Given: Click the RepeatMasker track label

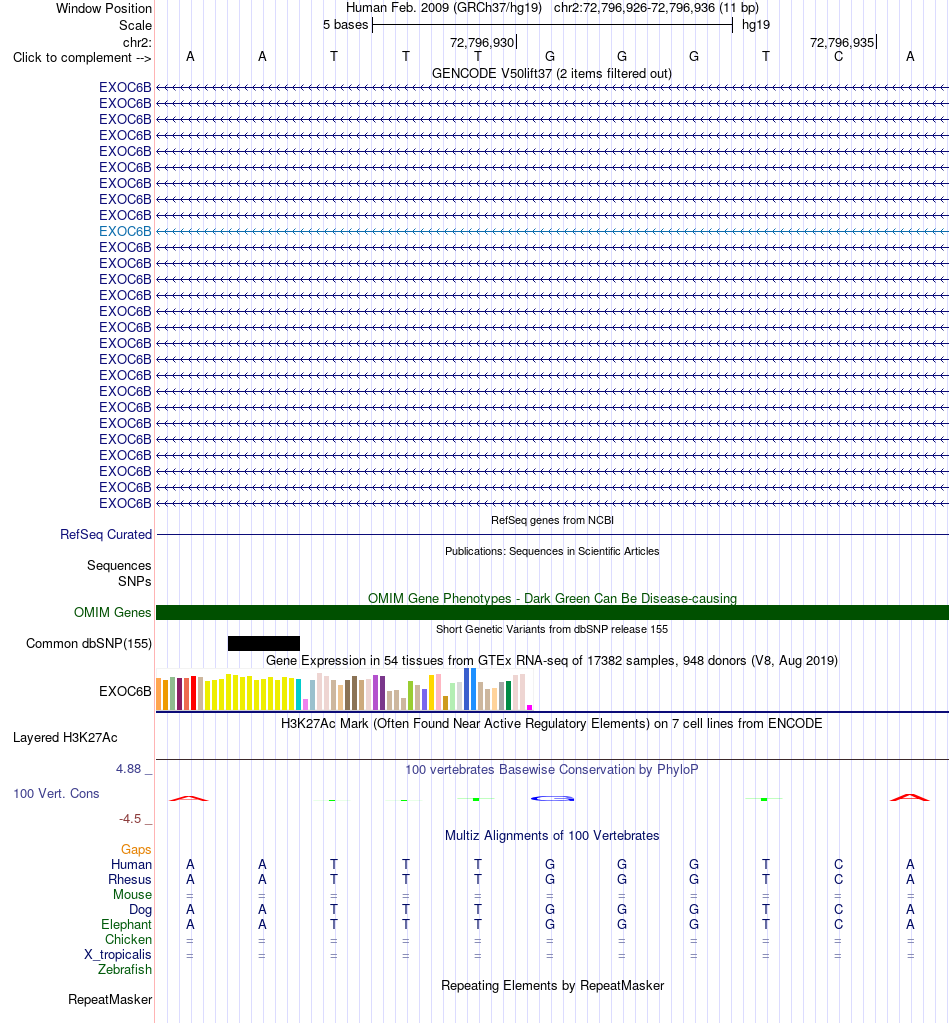Looking at the screenshot, I should (x=110, y=1000).
